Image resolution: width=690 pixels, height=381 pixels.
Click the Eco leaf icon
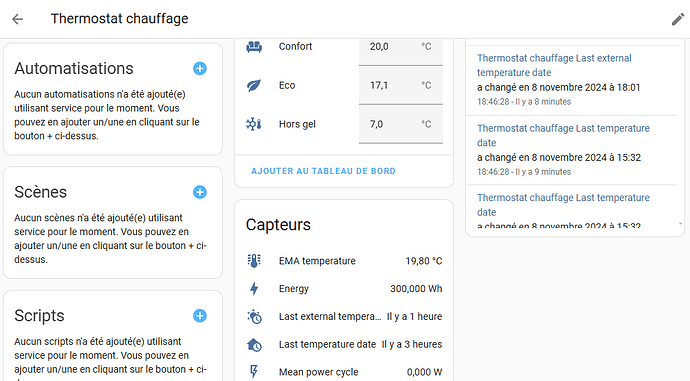pos(254,85)
